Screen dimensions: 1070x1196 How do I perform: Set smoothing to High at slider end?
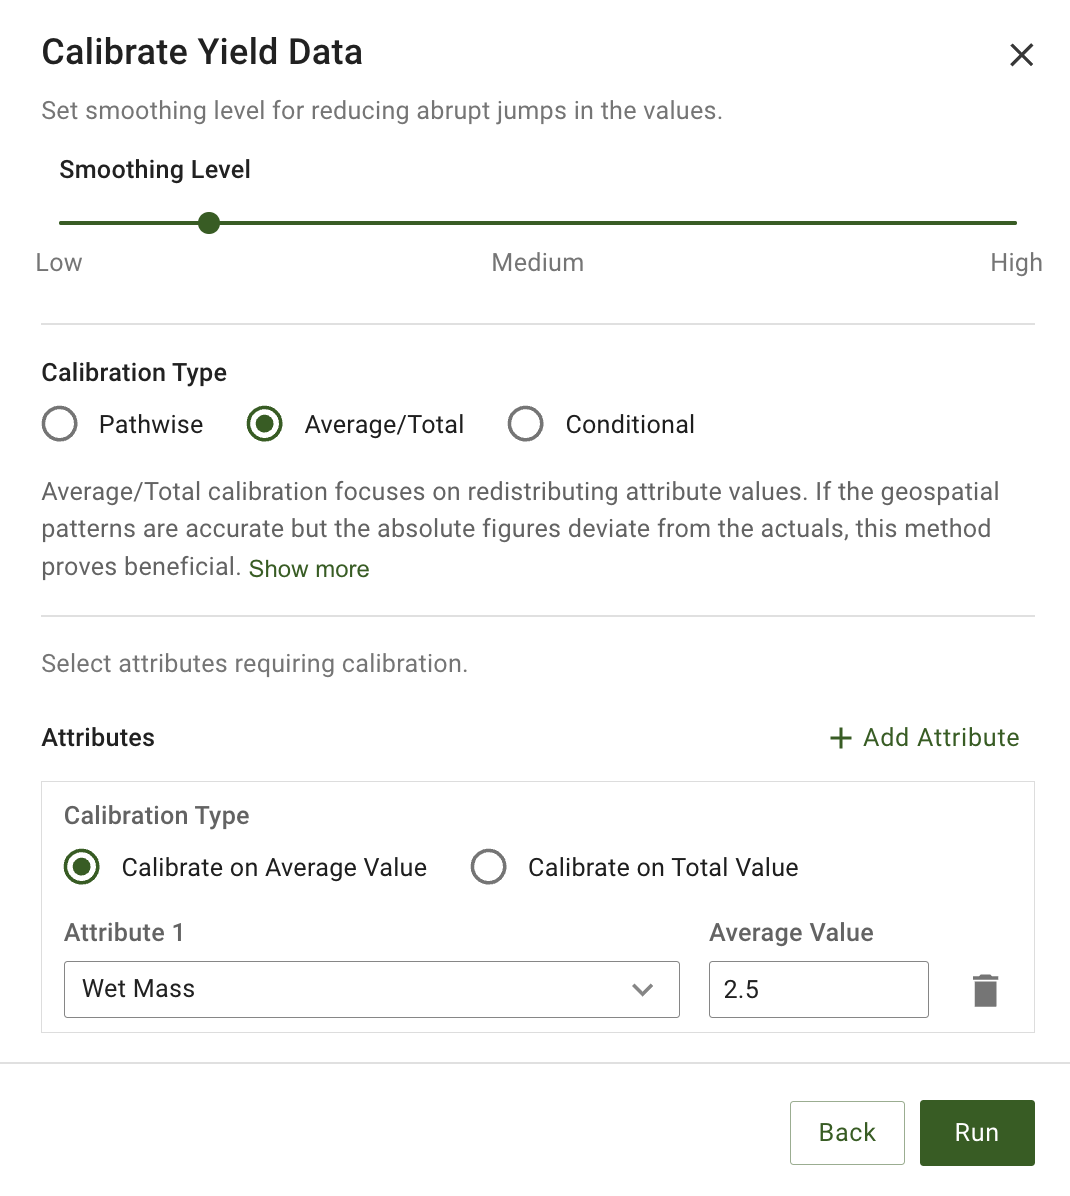(1015, 223)
